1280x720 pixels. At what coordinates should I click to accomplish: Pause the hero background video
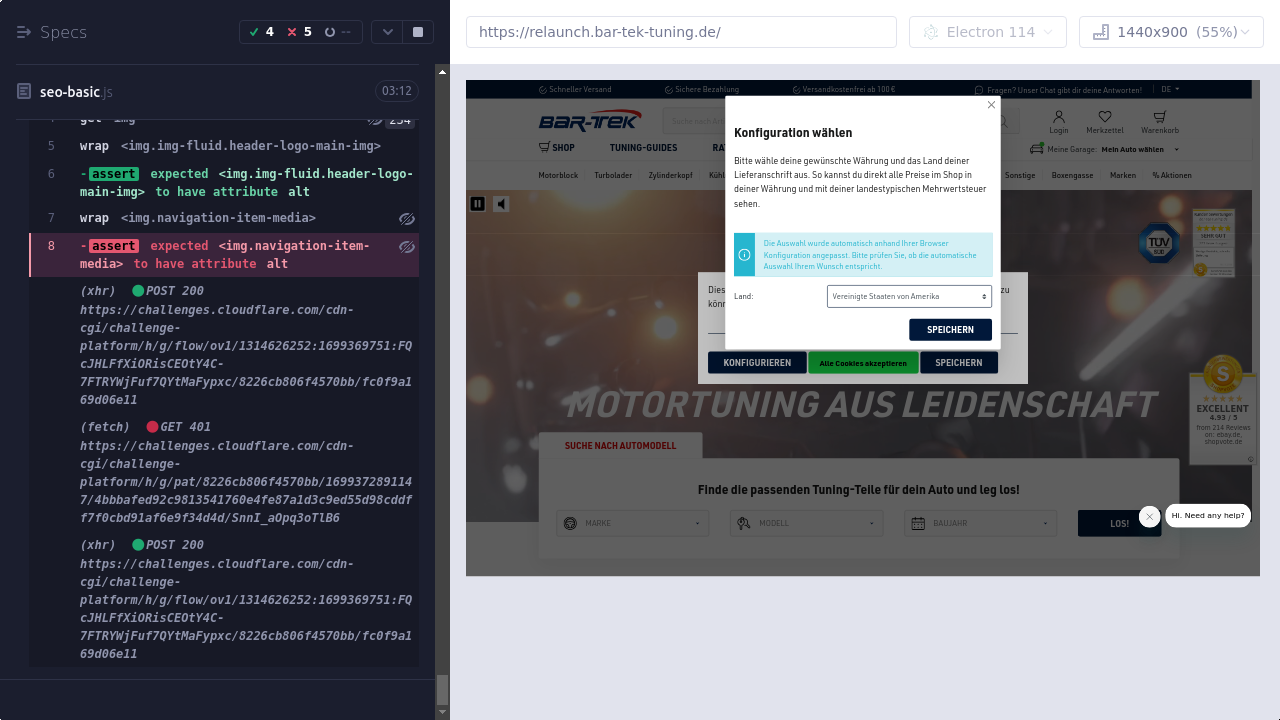coord(478,204)
